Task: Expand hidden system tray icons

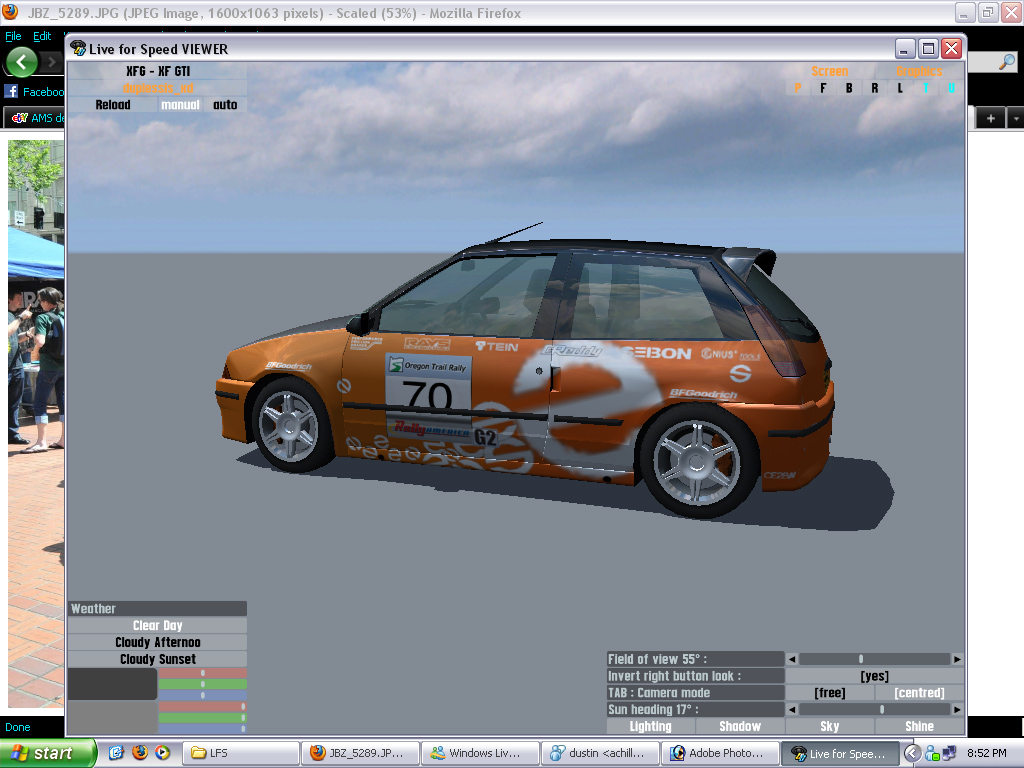Action: click(x=912, y=753)
